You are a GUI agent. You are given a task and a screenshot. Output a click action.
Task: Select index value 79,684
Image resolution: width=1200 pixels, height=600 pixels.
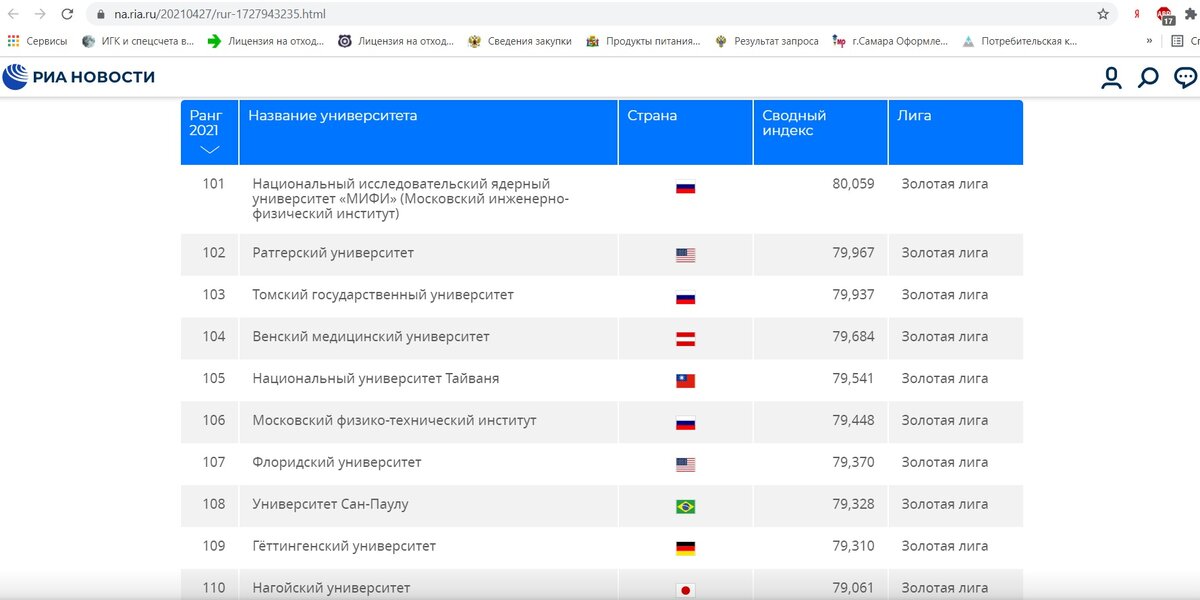pos(853,337)
